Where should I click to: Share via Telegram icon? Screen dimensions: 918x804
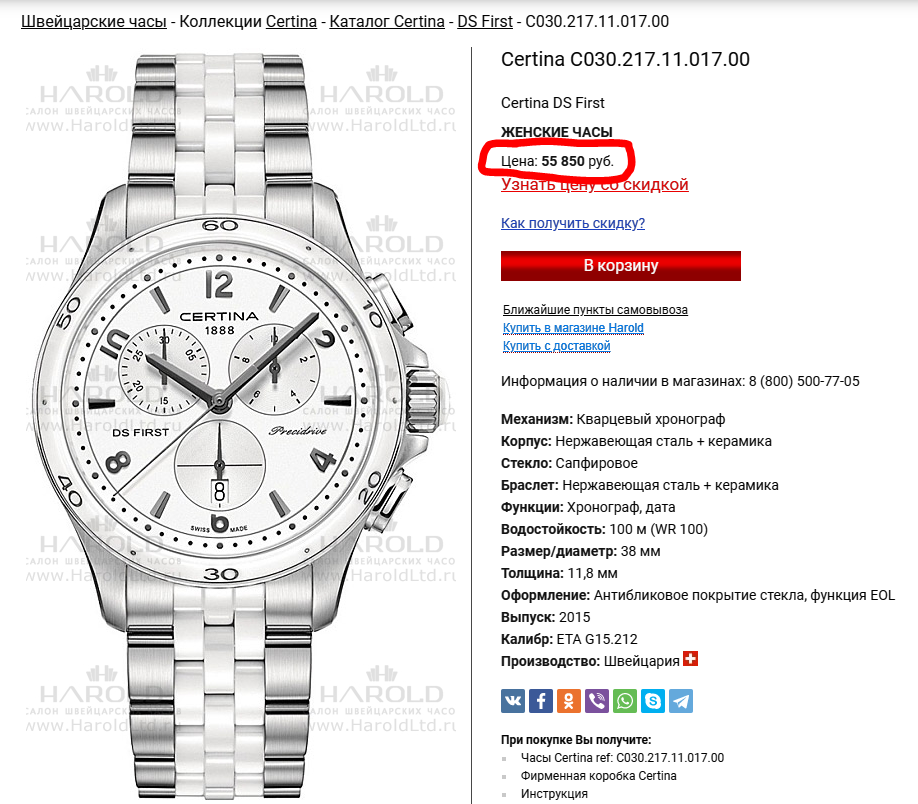coord(681,700)
